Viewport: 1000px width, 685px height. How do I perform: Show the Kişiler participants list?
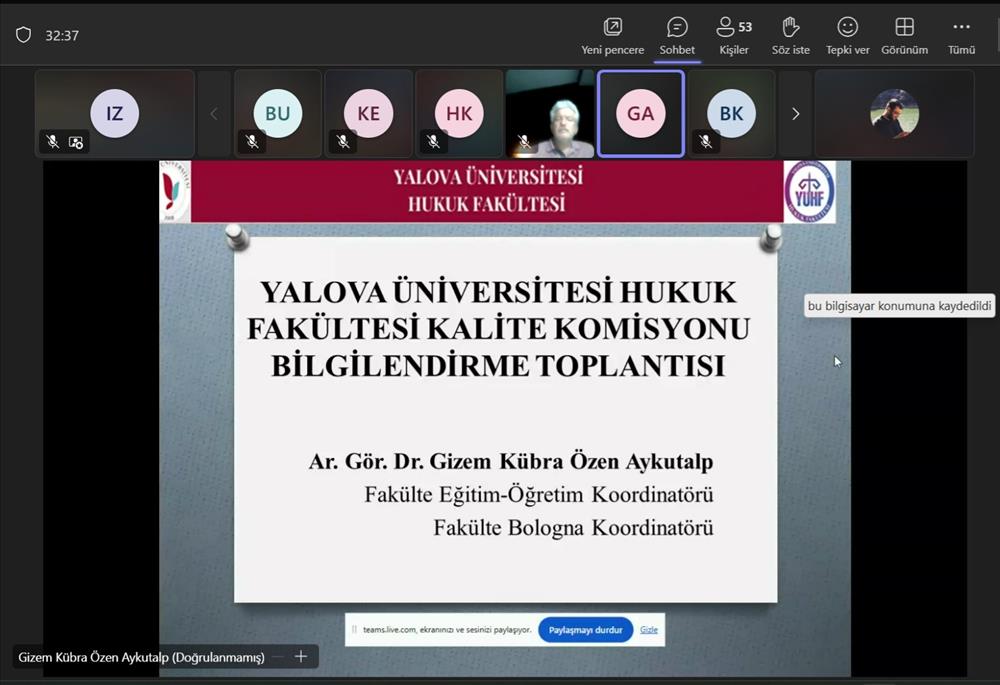click(x=733, y=36)
